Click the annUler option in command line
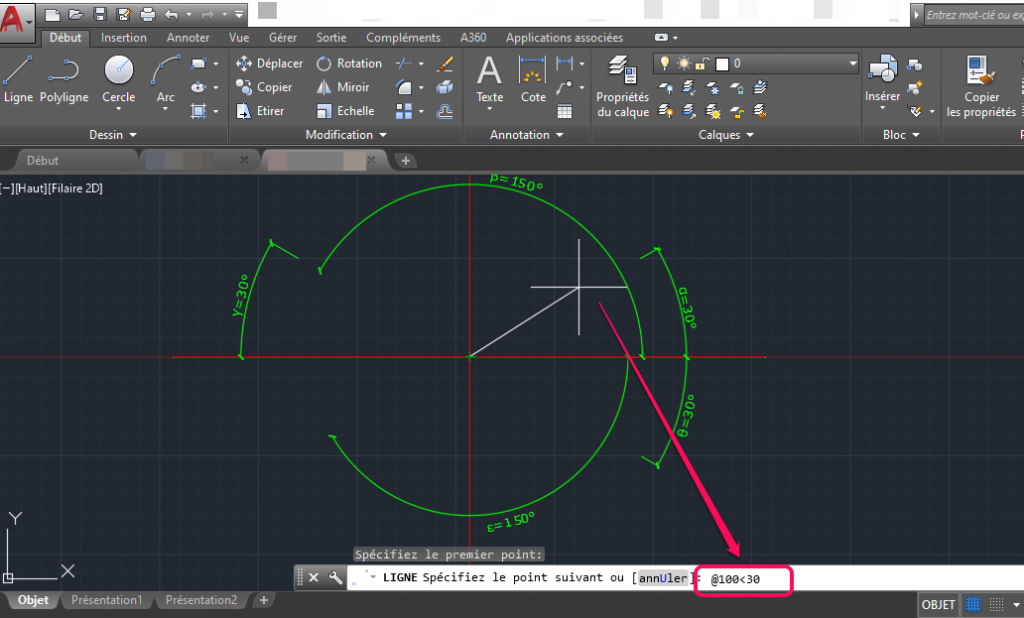The width and height of the screenshot is (1024, 618). pos(663,577)
